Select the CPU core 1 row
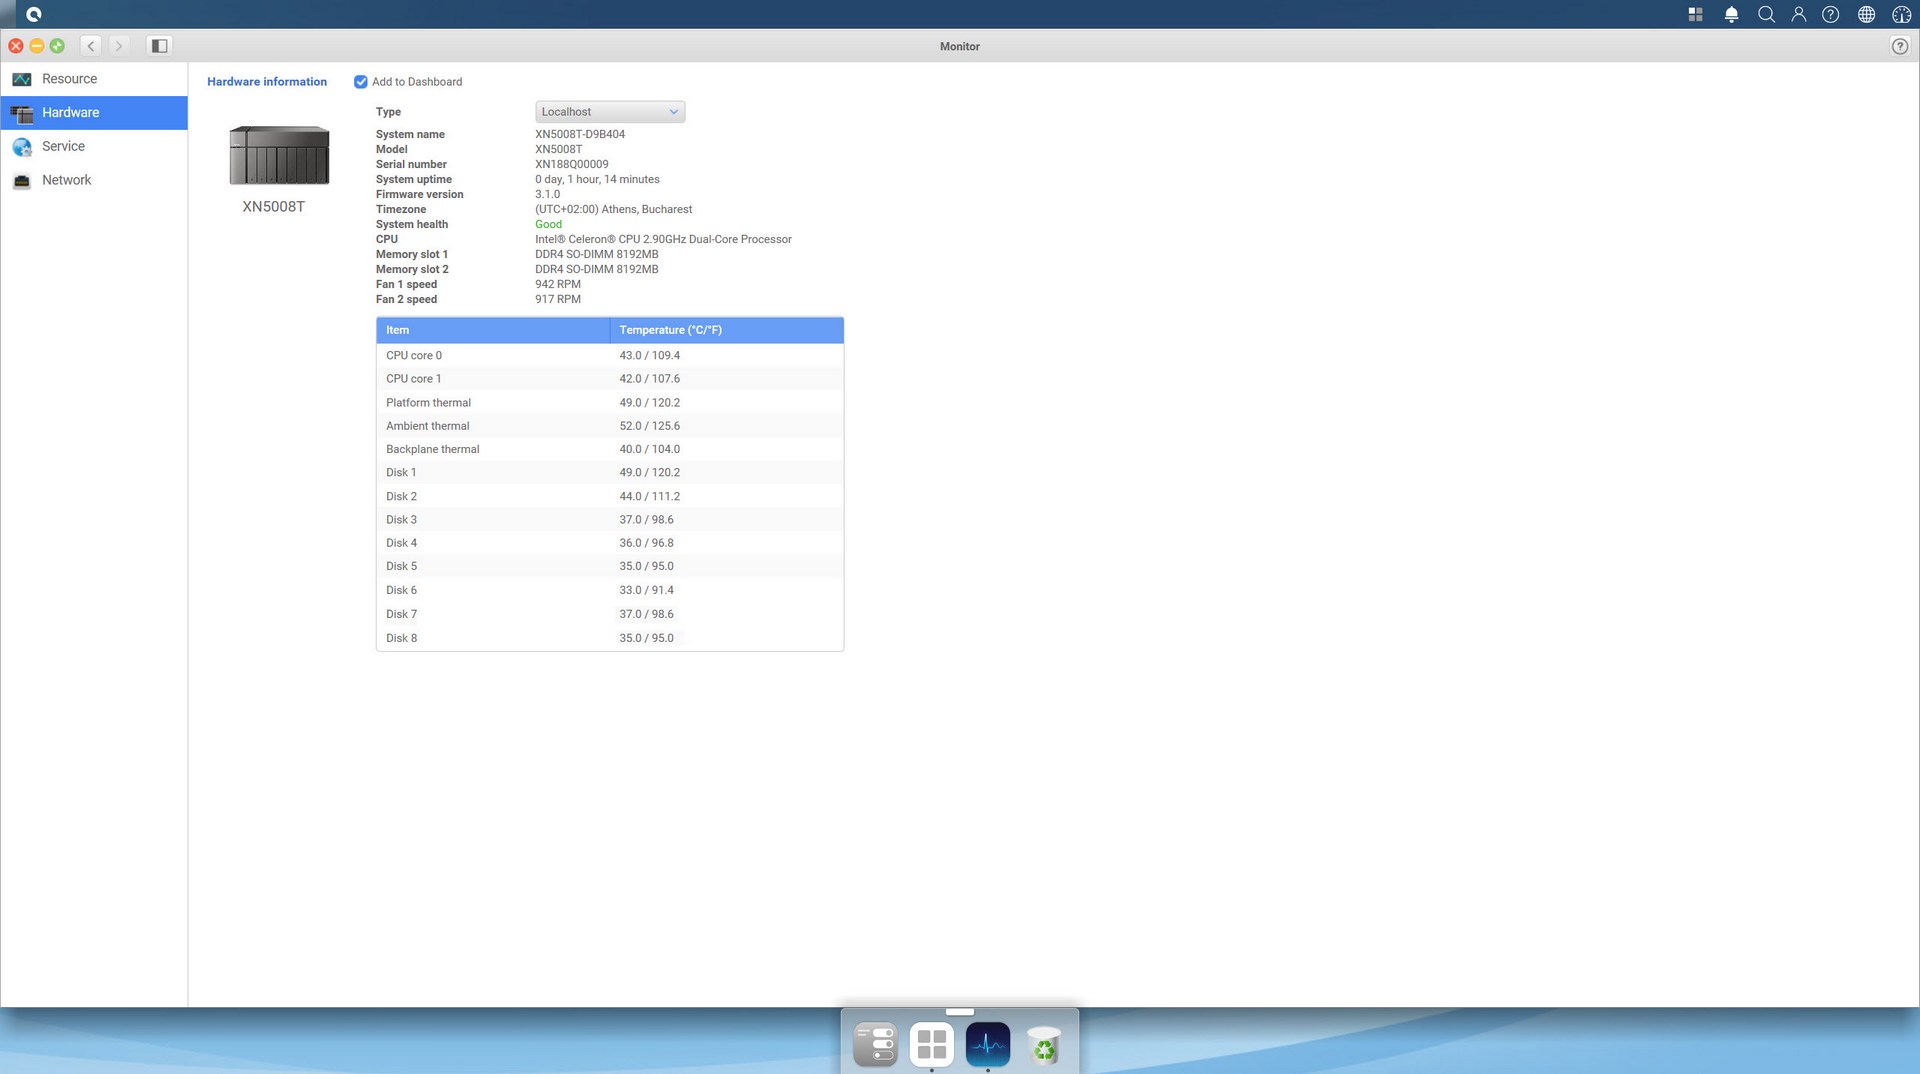1920x1074 pixels. pos(610,379)
